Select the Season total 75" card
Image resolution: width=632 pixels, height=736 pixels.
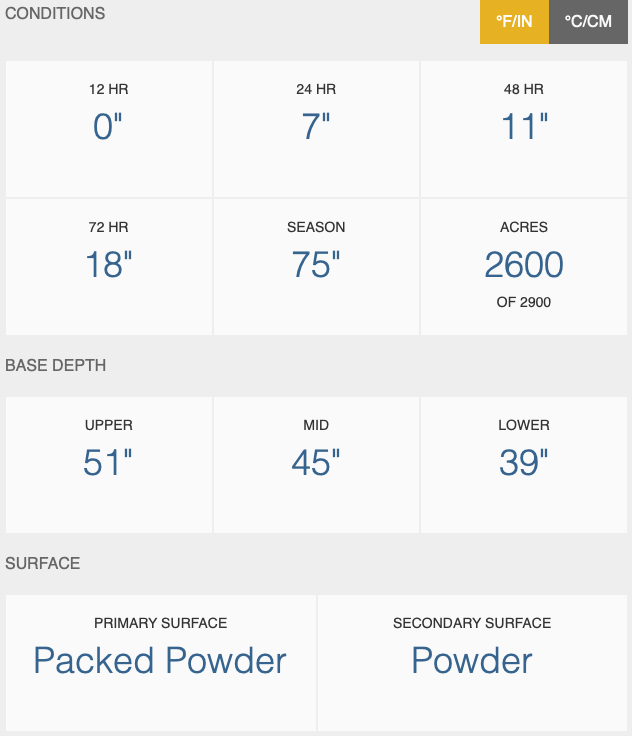point(316,267)
